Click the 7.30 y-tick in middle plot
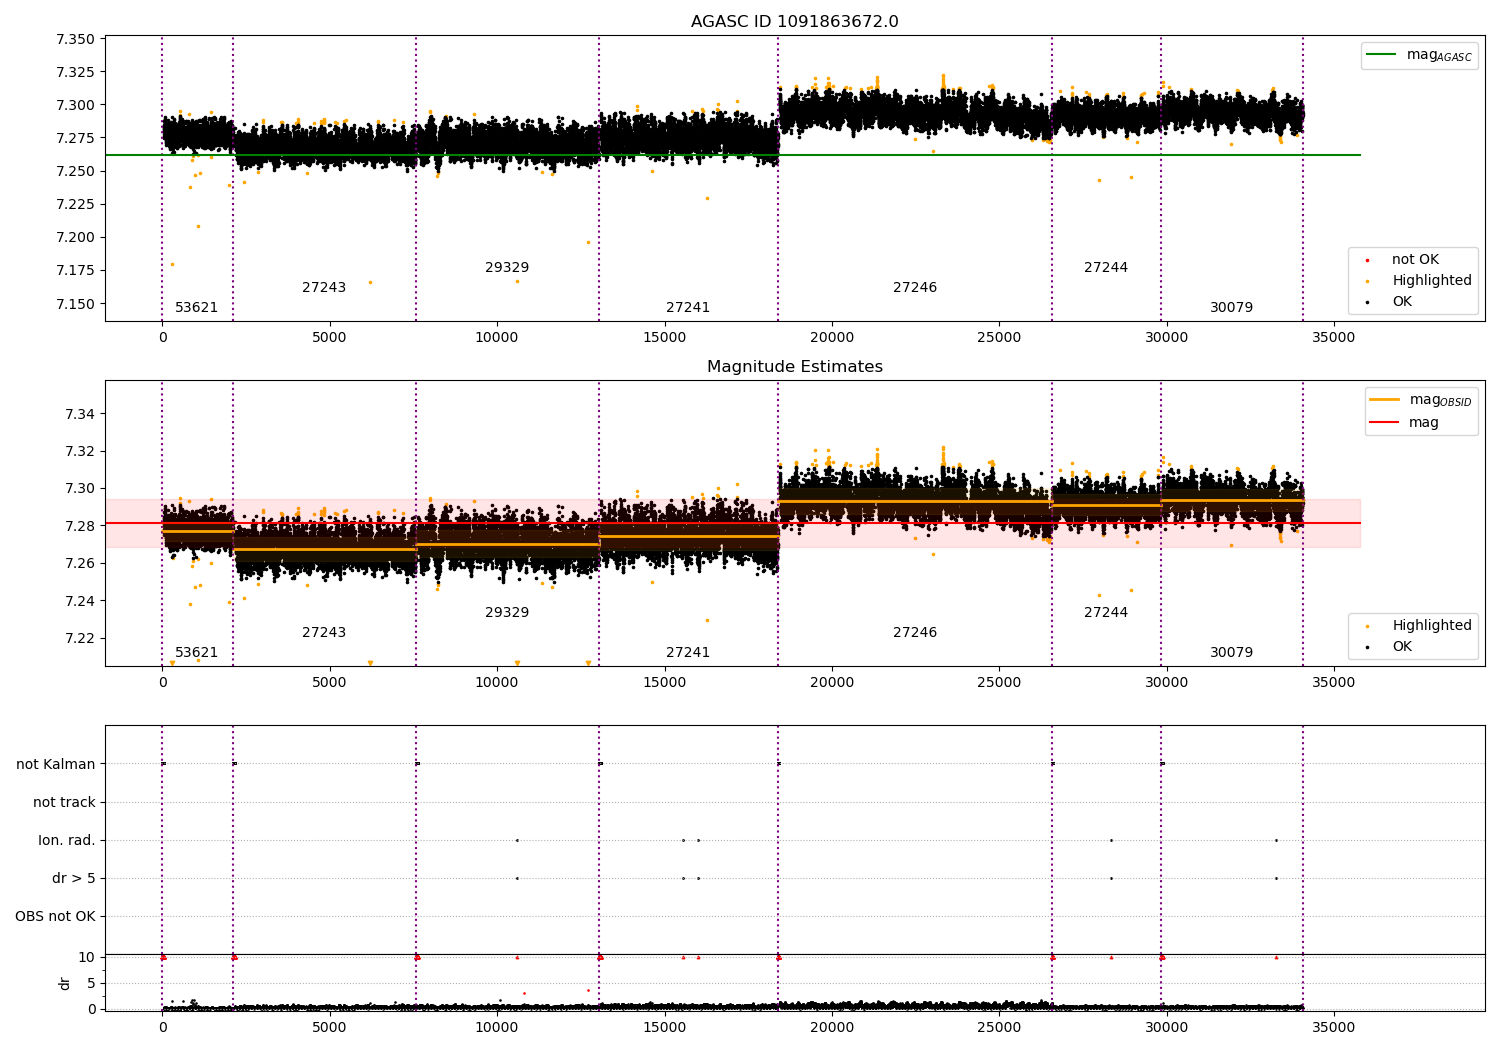Viewport: 1500px width, 1050px height. tap(79, 488)
